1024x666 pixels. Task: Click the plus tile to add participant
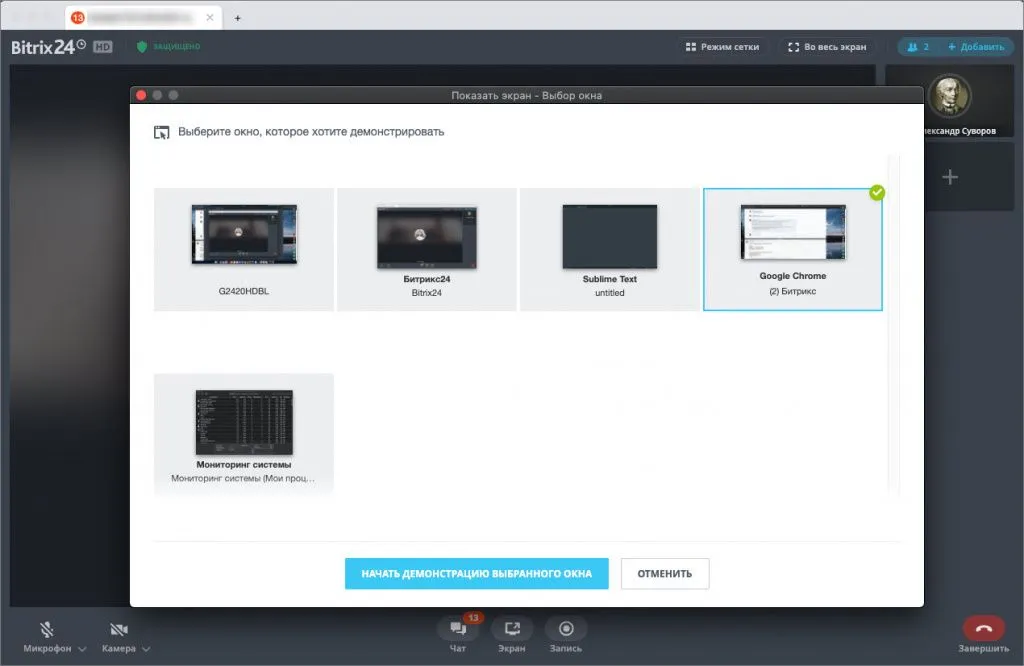click(x=950, y=177)
